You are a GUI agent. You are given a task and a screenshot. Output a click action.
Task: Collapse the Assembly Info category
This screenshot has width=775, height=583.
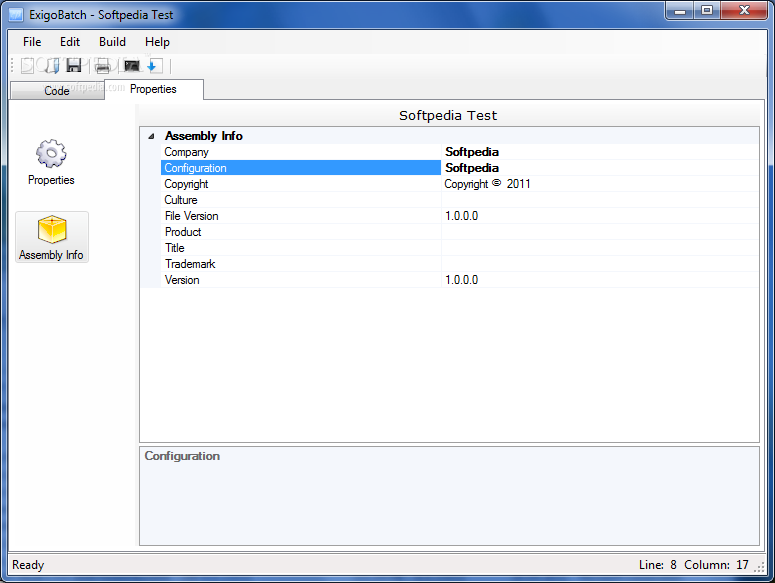152,136
